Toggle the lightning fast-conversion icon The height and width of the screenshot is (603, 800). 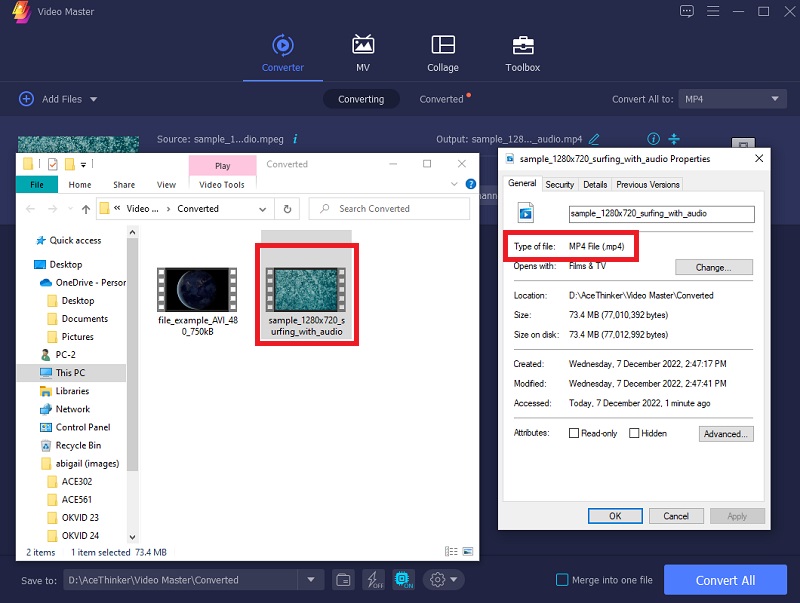point(374,580)
